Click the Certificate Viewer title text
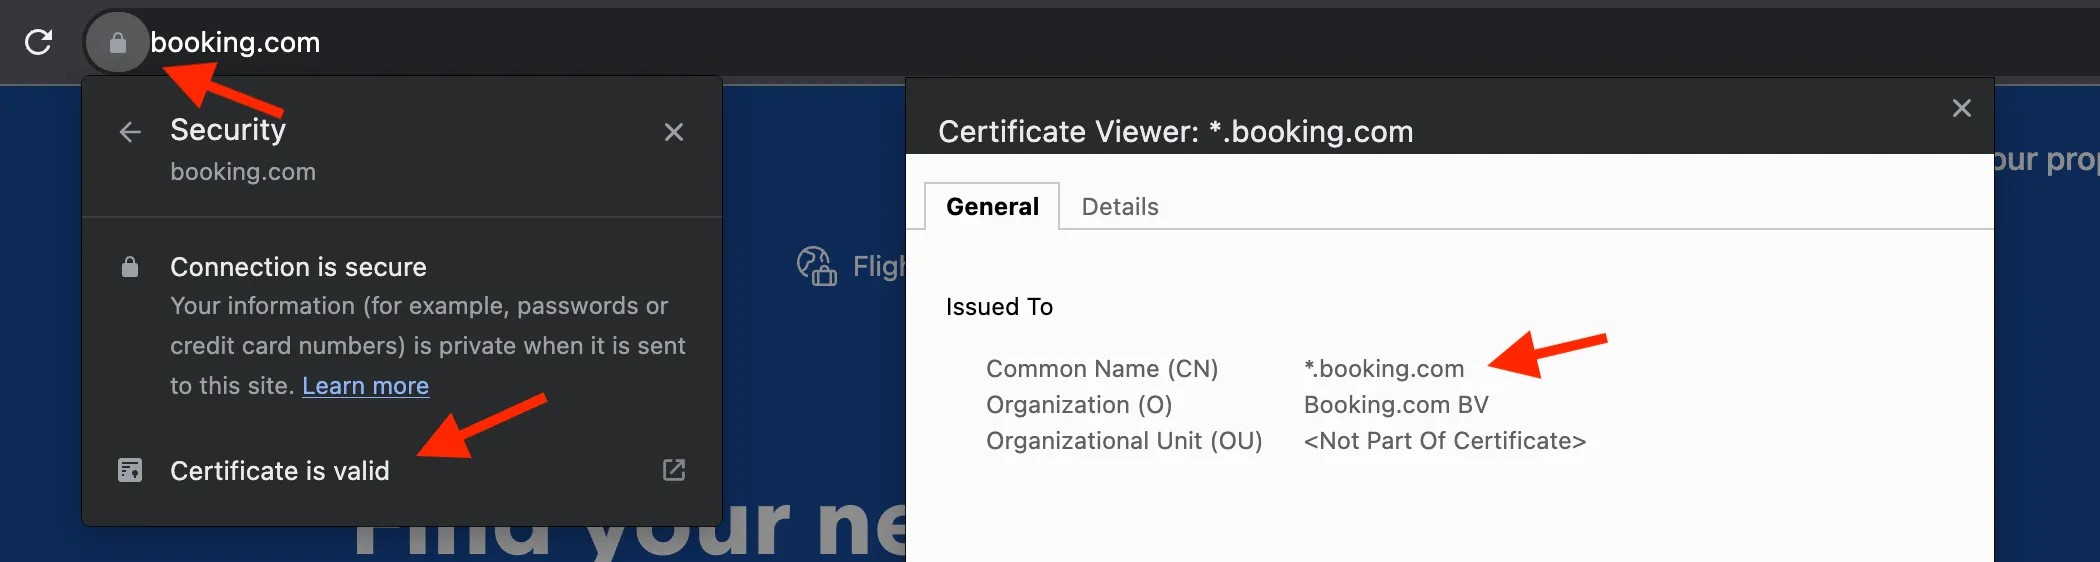 (x=1175, y=132)
